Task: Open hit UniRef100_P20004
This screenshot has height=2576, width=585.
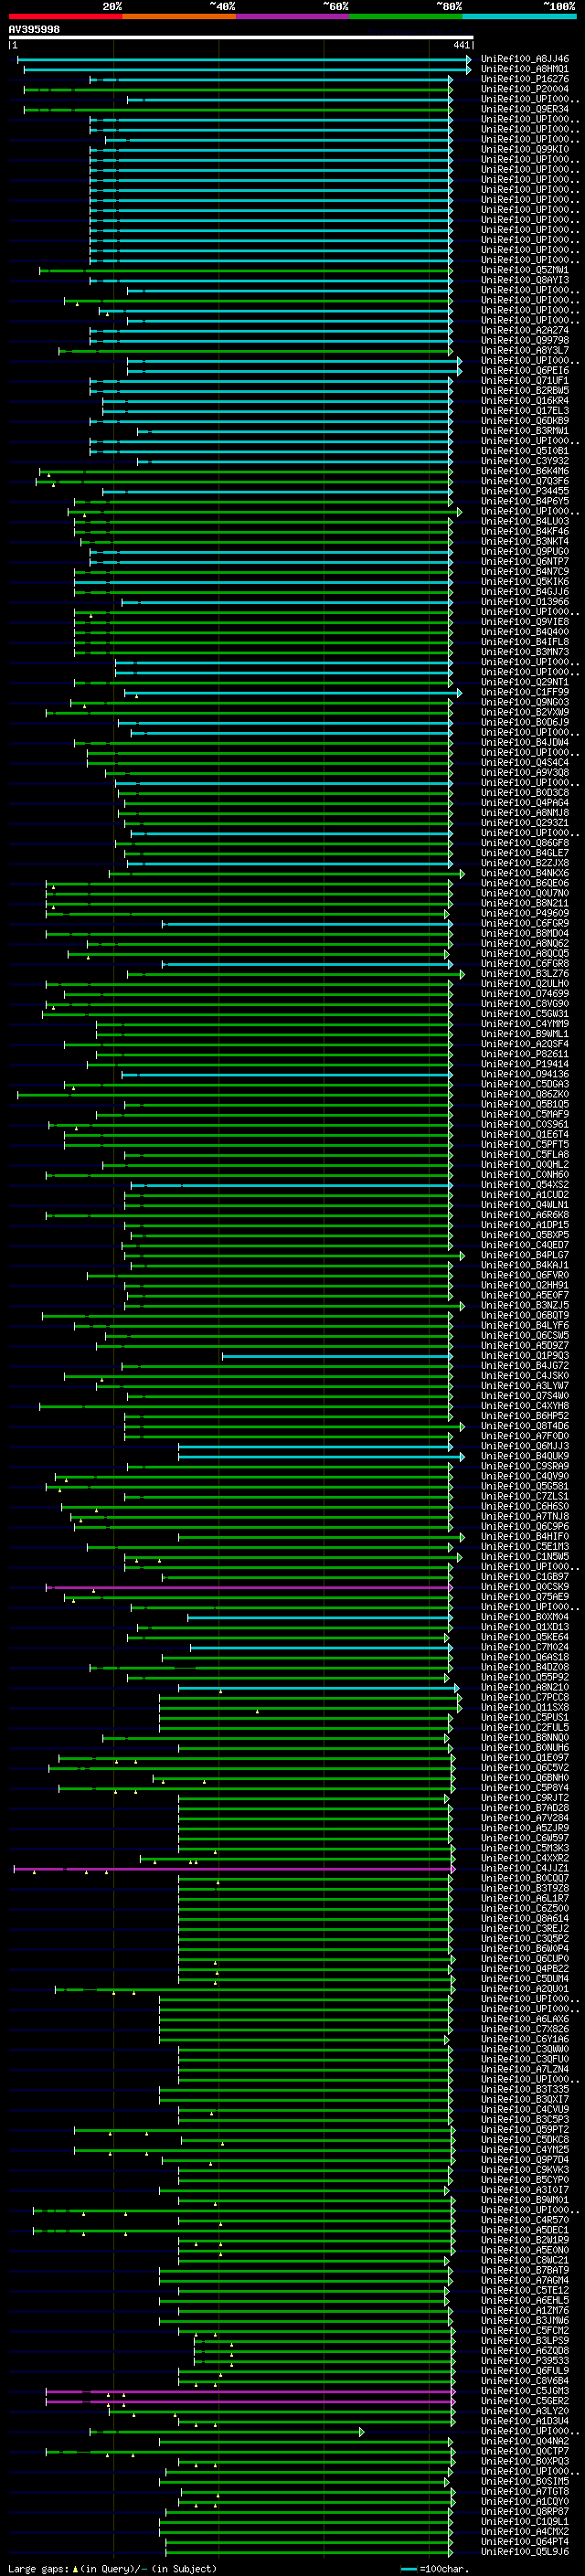Action: pos(525,89)
